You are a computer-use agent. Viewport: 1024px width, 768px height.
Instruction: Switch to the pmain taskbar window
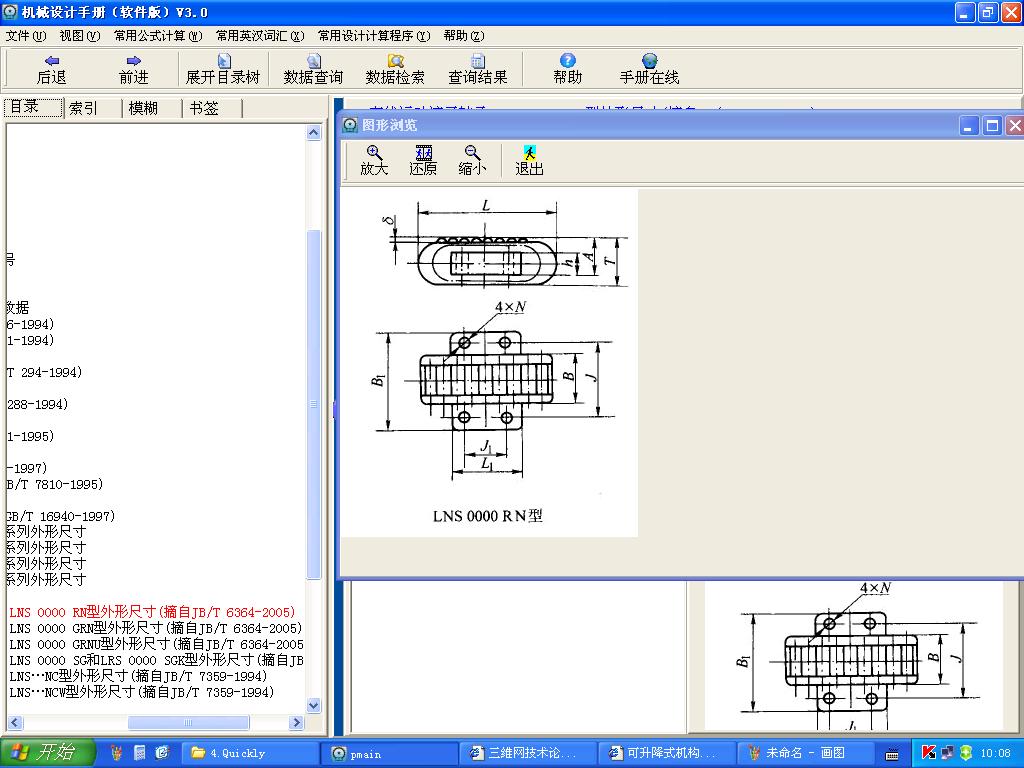click(390, 753)
